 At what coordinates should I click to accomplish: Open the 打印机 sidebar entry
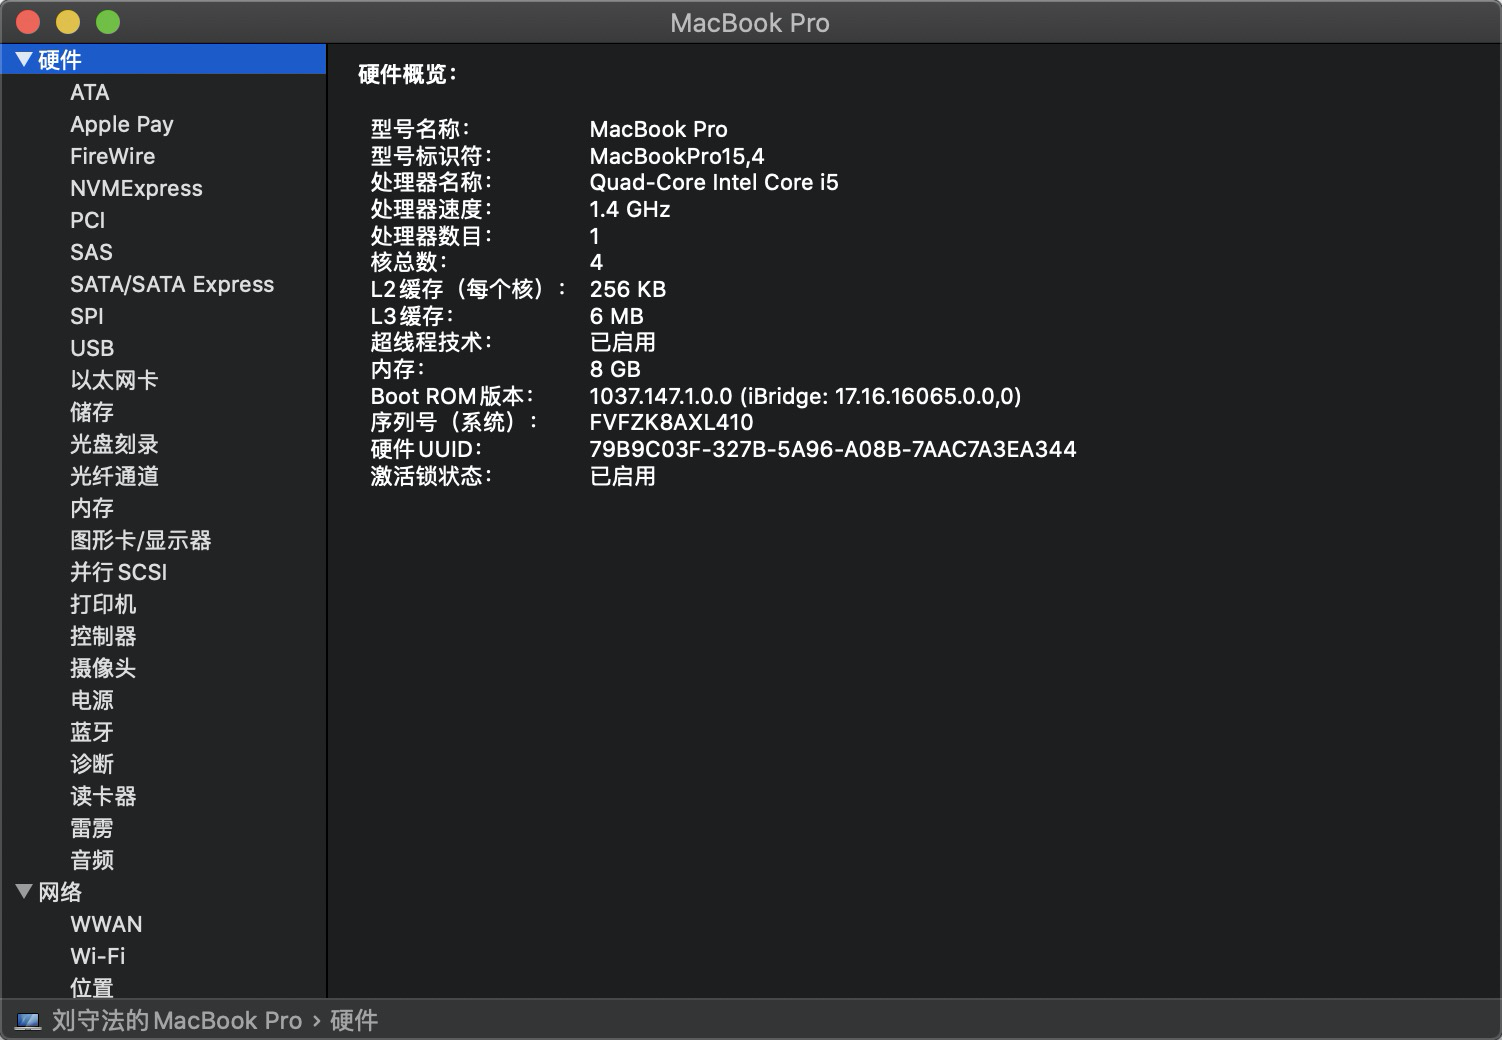pyautogui.click(x=103, y=604)
